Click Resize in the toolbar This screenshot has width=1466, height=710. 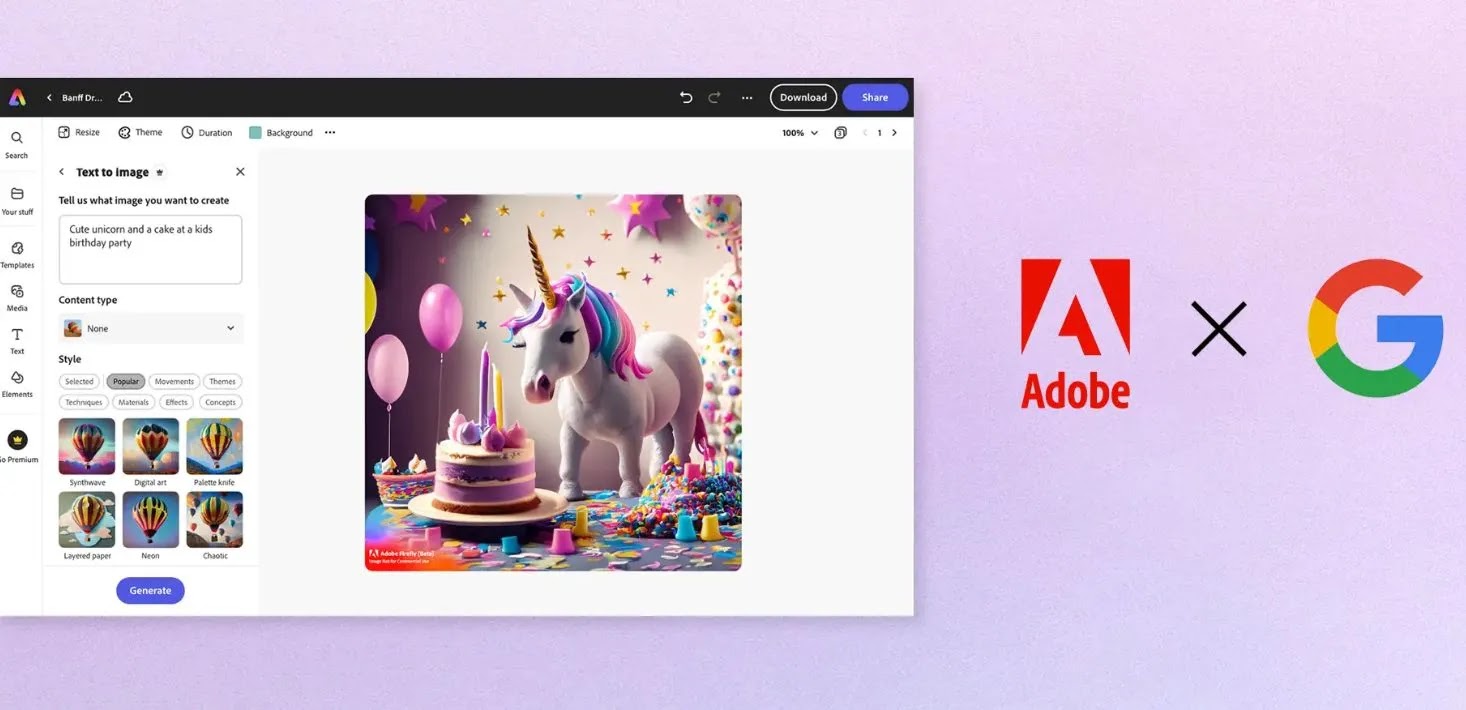[x=79, y=132]
